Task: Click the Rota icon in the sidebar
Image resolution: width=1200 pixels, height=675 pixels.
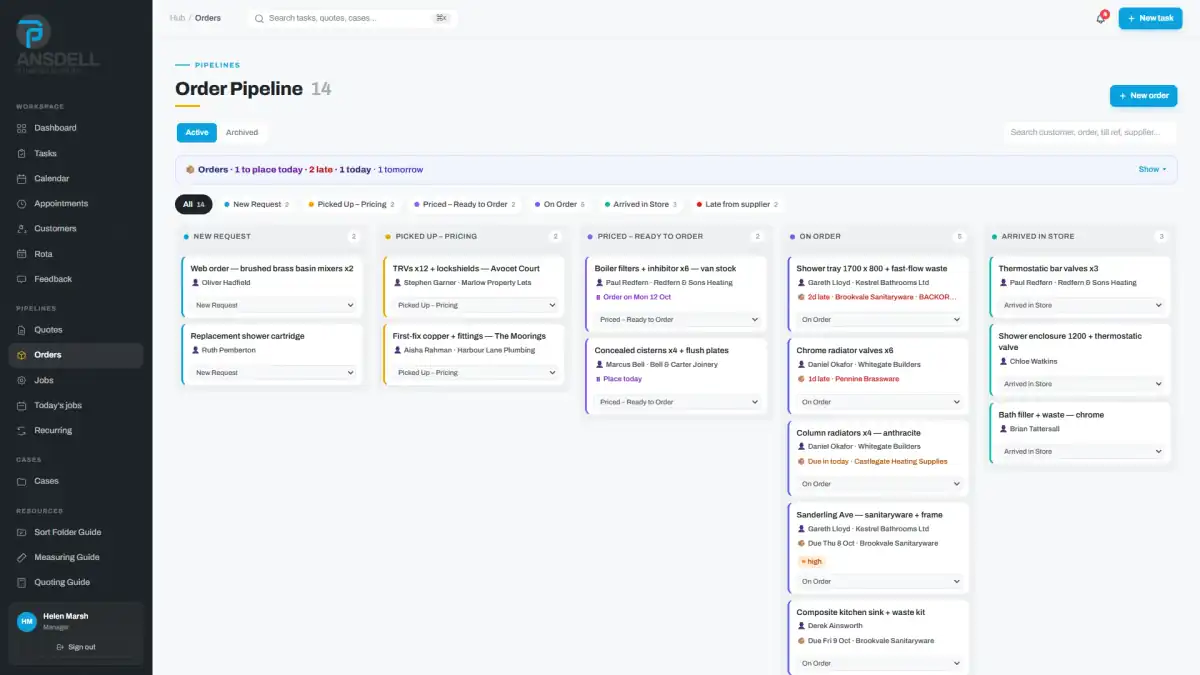Action: point(23,254)
